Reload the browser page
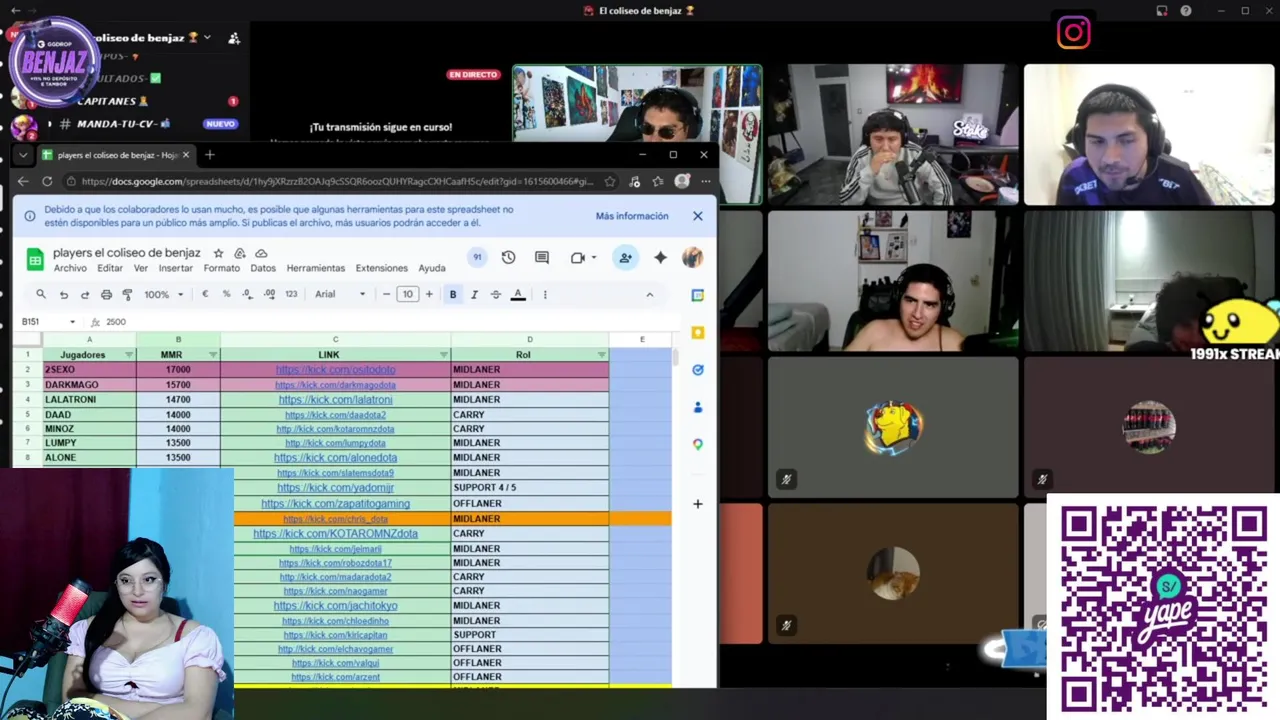 tap(47, 181)
